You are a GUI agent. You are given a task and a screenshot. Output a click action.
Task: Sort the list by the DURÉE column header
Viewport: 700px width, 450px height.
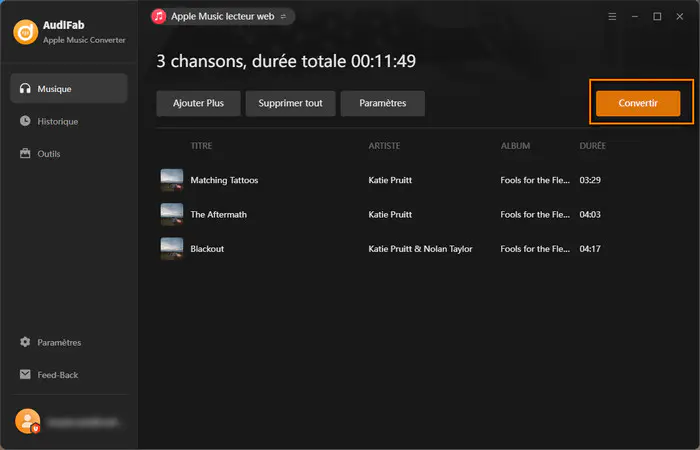click(592, 146)
